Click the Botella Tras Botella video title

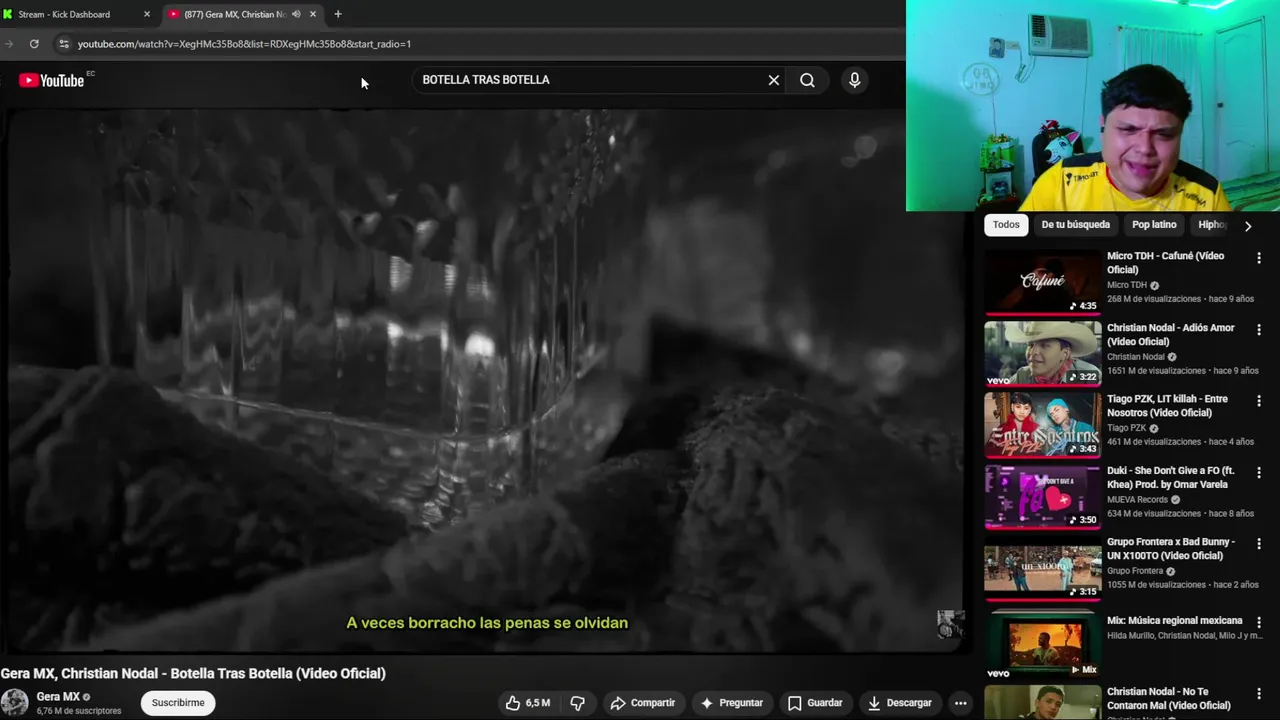(193, 673)
